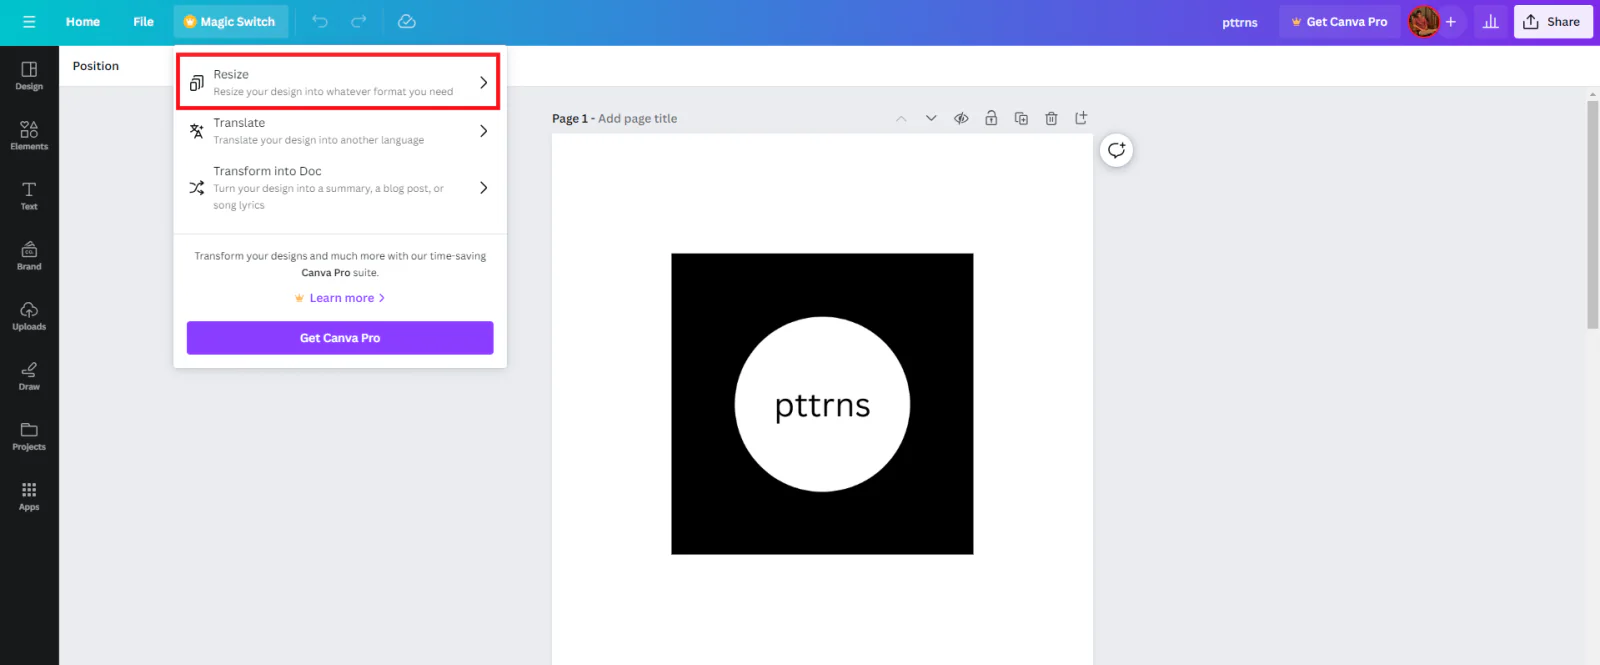Toggle hide page eye icon

(x=961, y=118)
